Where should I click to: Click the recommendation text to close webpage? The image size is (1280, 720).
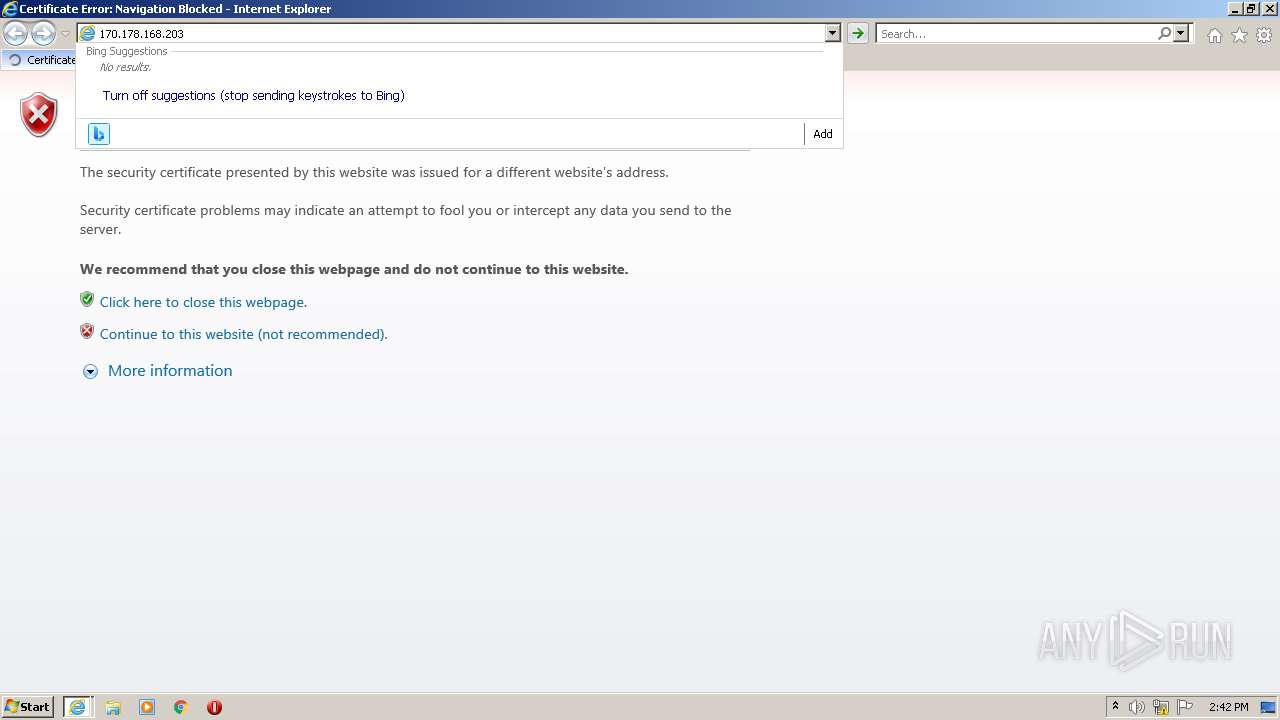[x=354, y=269]
